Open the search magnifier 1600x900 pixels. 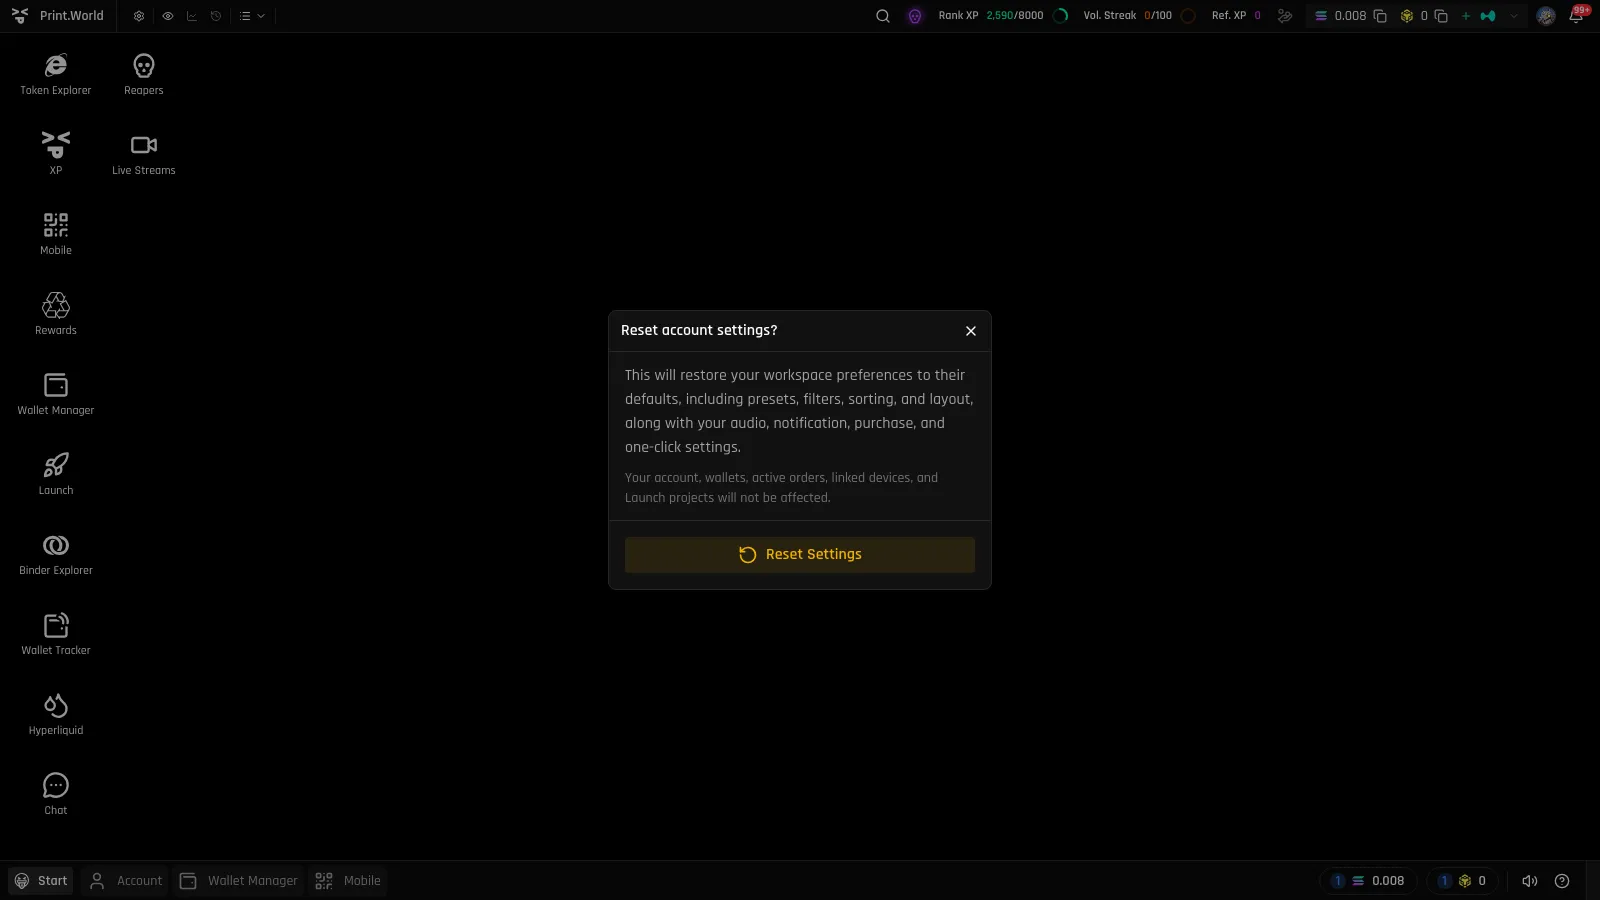point(883,16)
